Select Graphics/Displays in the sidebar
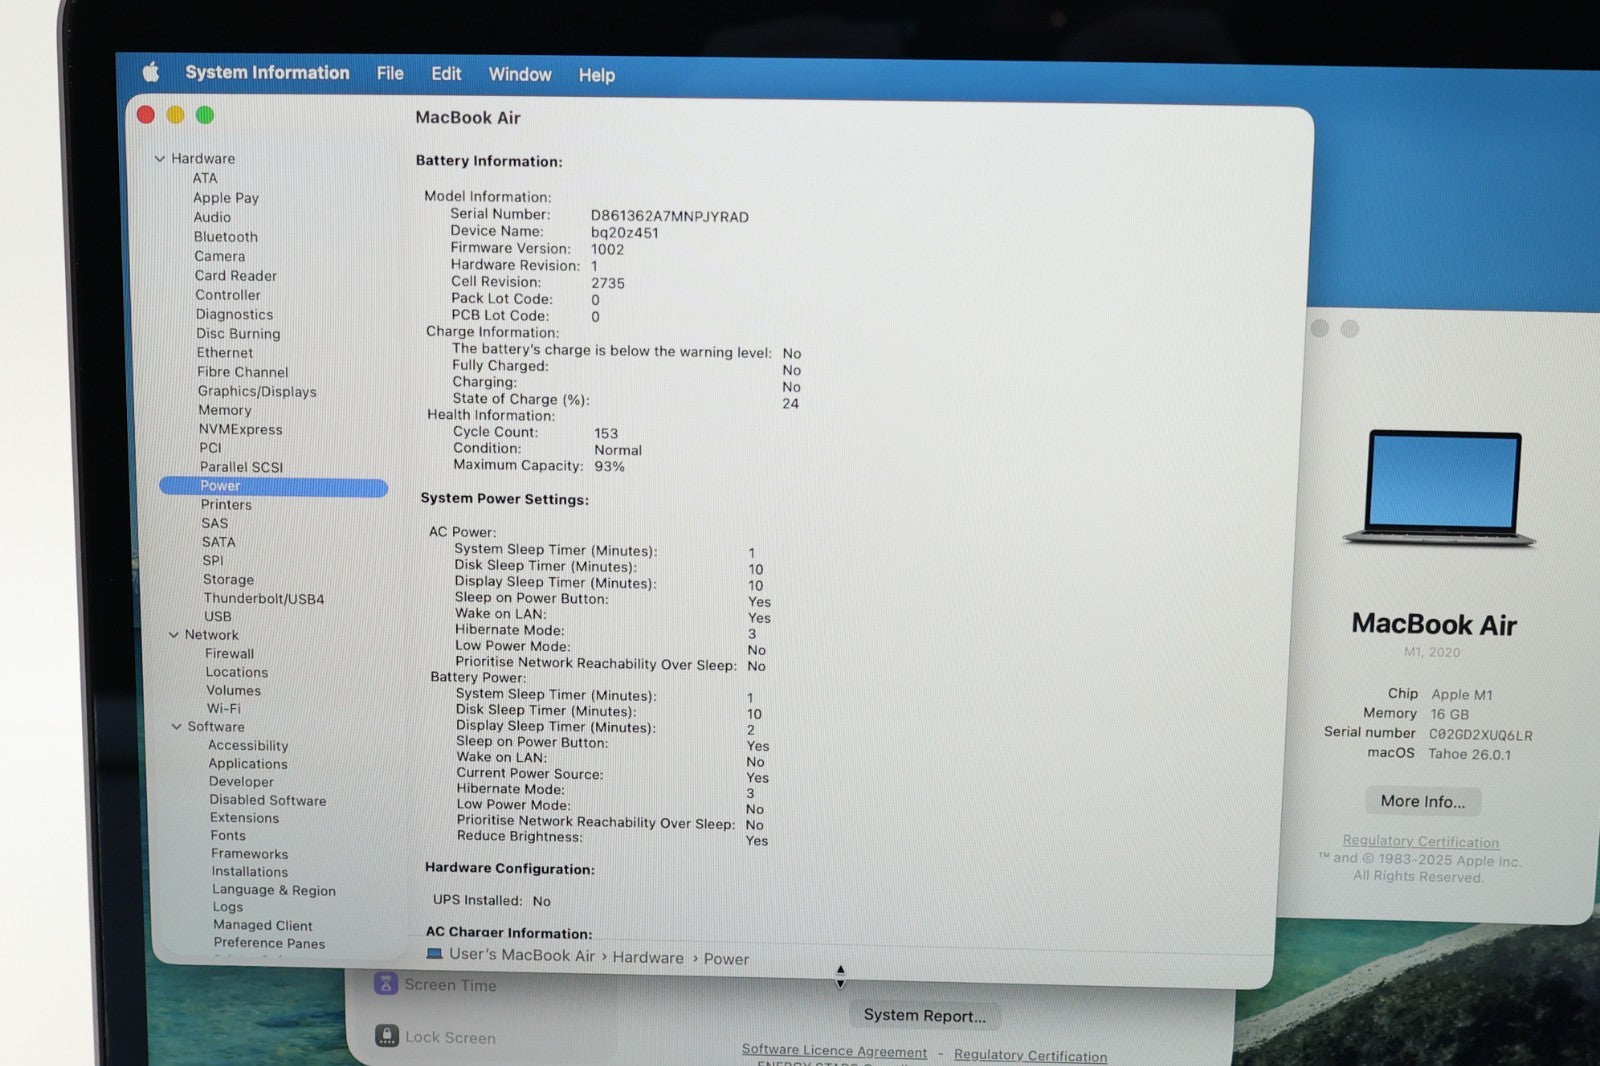1600x1066 pixels. (257, 391)
